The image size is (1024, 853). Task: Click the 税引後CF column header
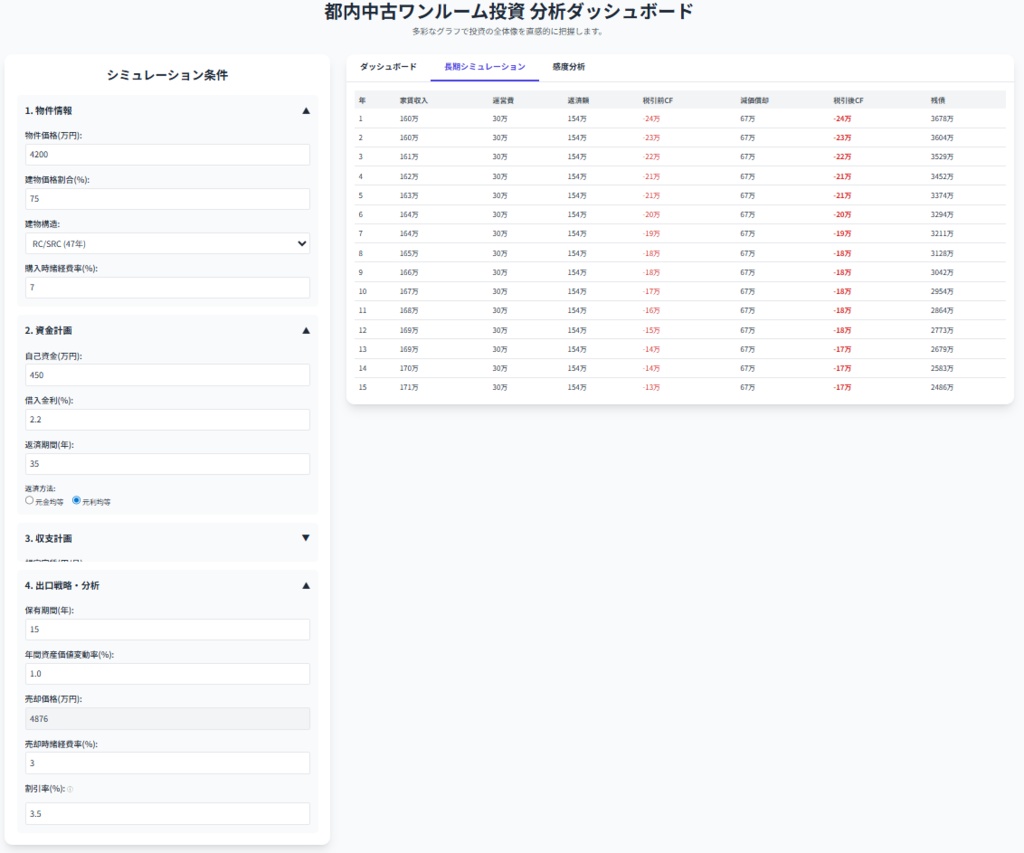848,101
